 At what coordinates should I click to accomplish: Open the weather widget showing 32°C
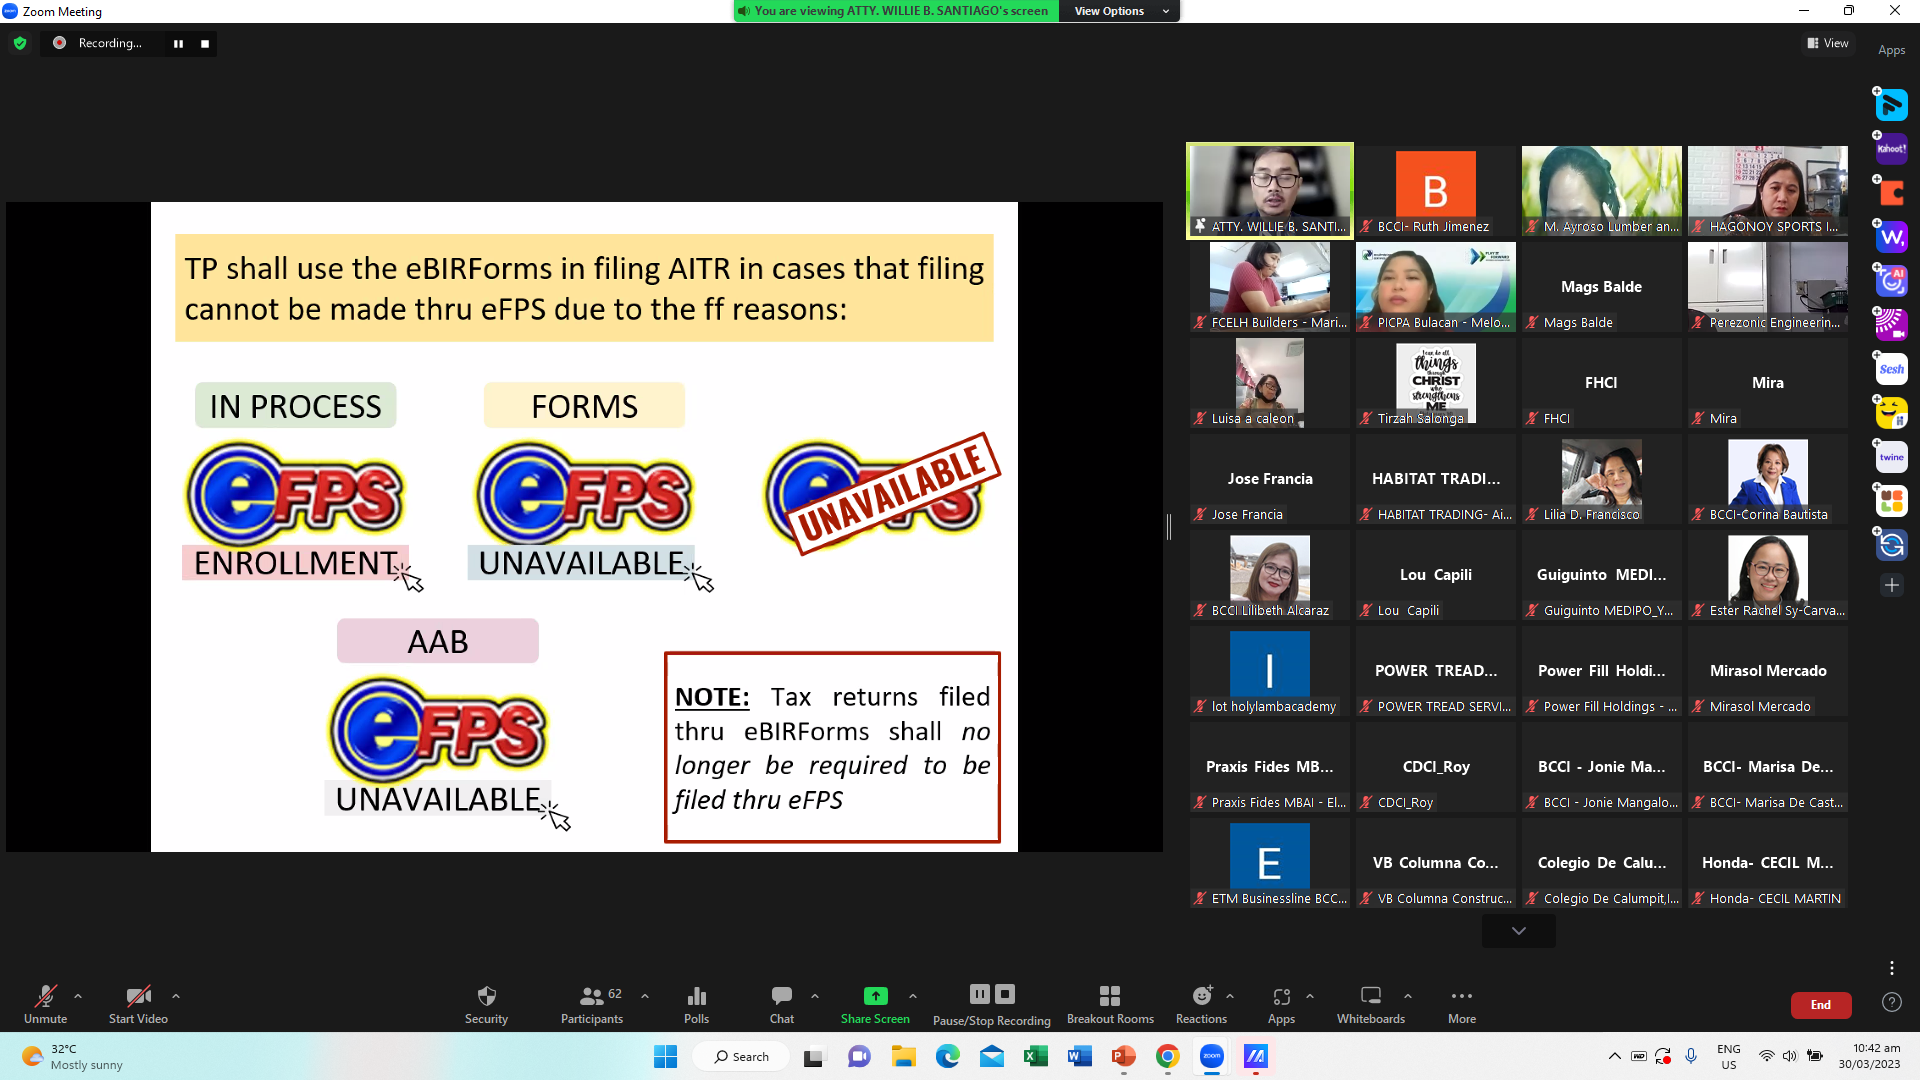pyautogui.click(x=72, y=1056)
